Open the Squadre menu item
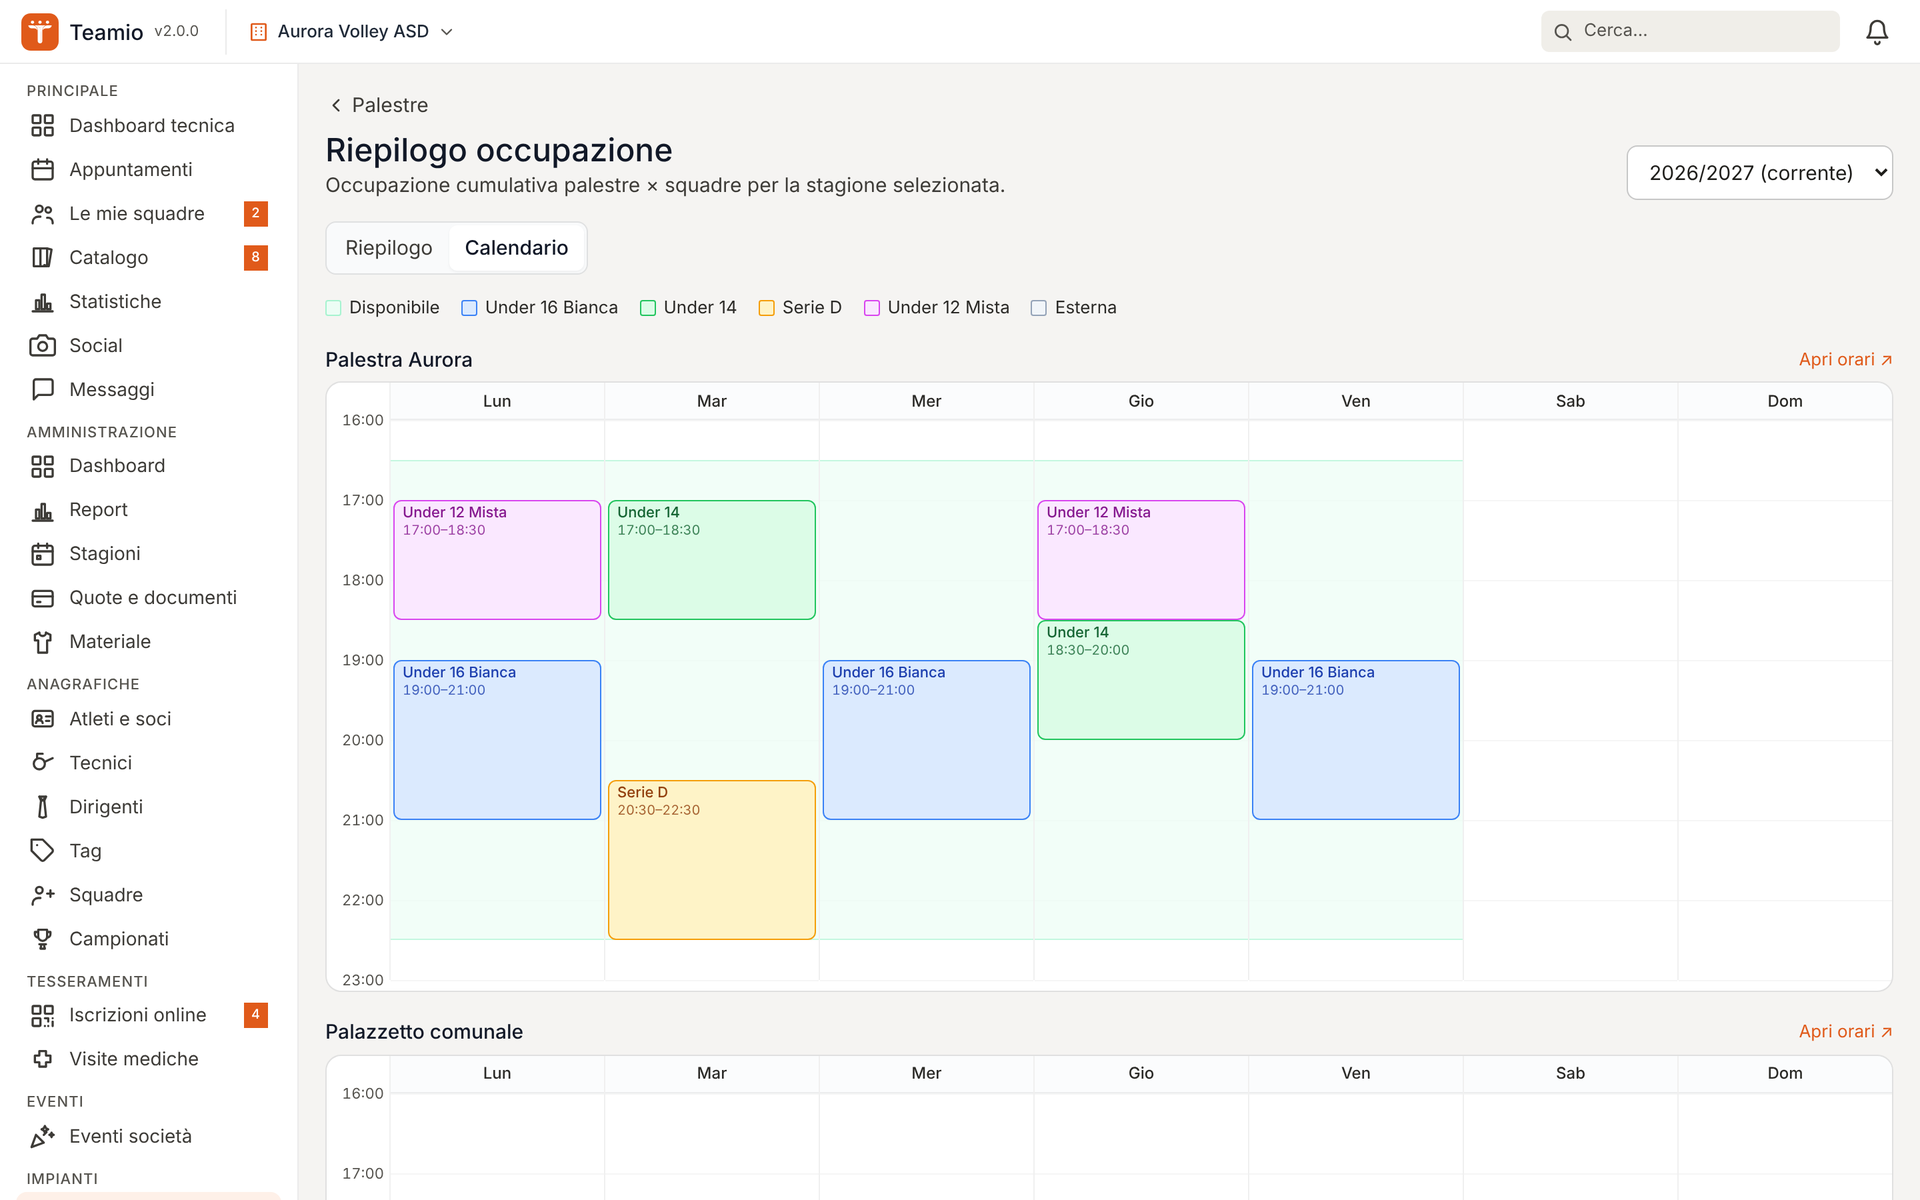The image size is (1920, 1200). pyautogui.click(x=149, y=895)
